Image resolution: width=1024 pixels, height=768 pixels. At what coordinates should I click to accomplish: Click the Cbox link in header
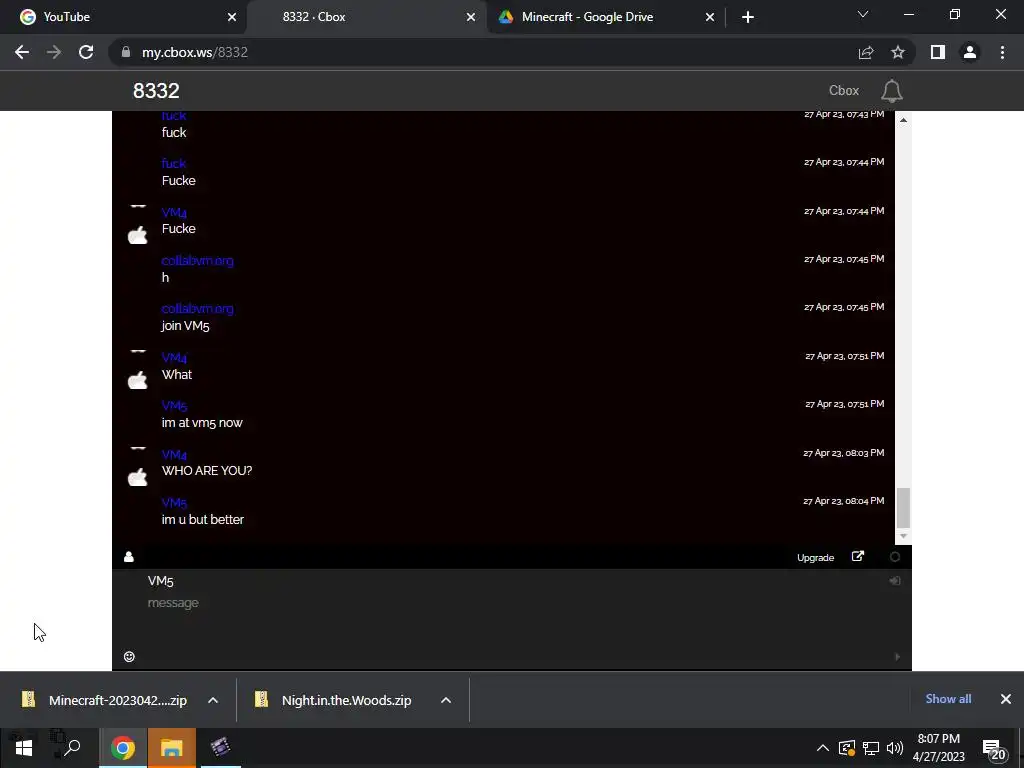coord(844,91)
